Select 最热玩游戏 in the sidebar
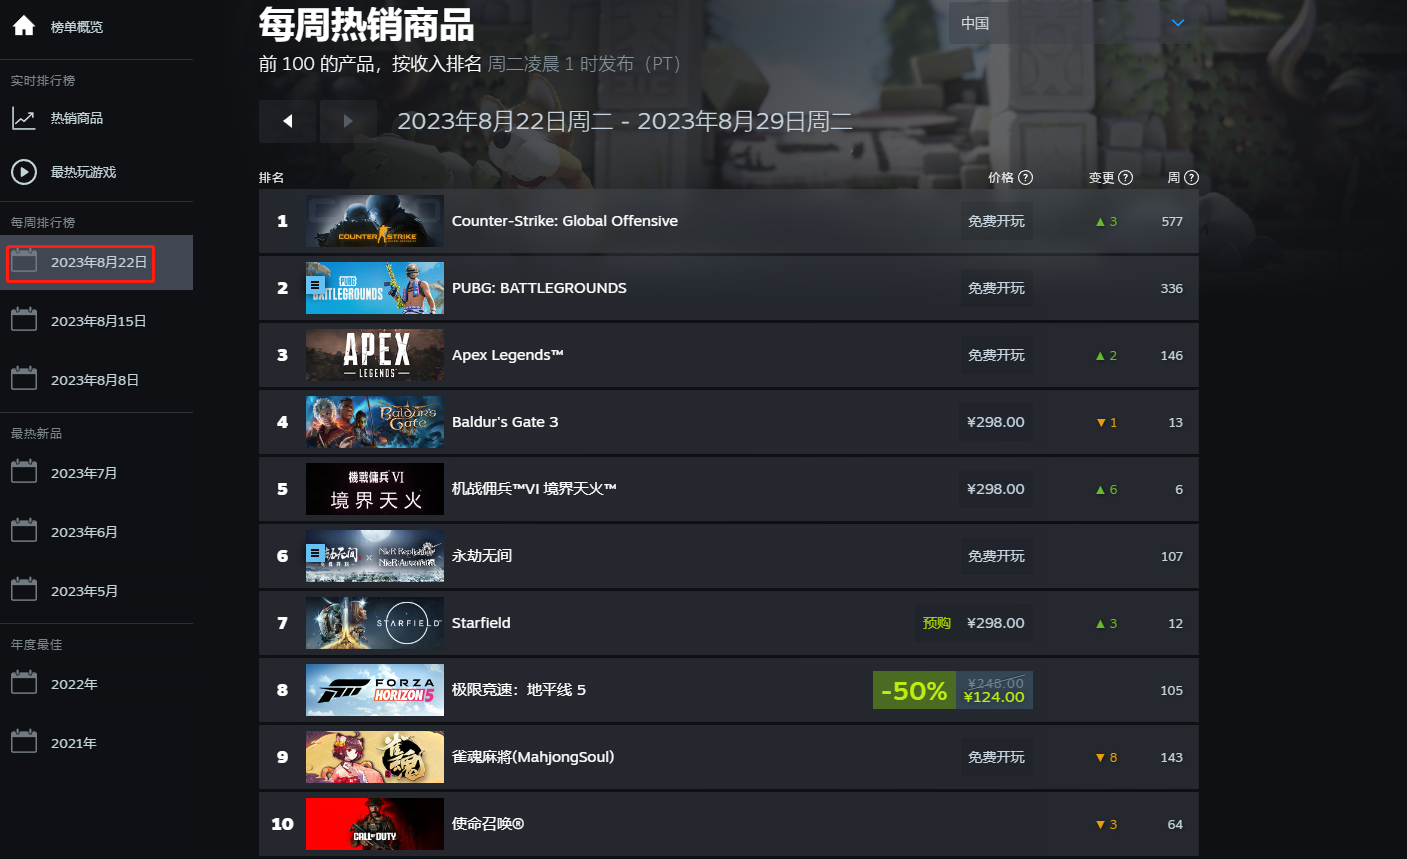Image resolution: width=1407 pixels, height=859 pixels. click(84, 172)
